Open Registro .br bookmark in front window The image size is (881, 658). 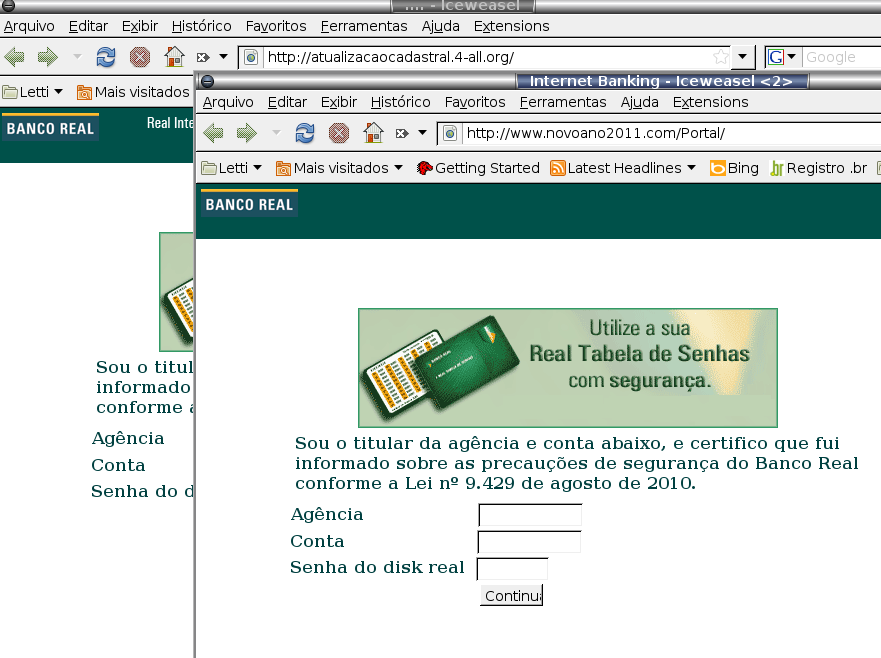818,168
